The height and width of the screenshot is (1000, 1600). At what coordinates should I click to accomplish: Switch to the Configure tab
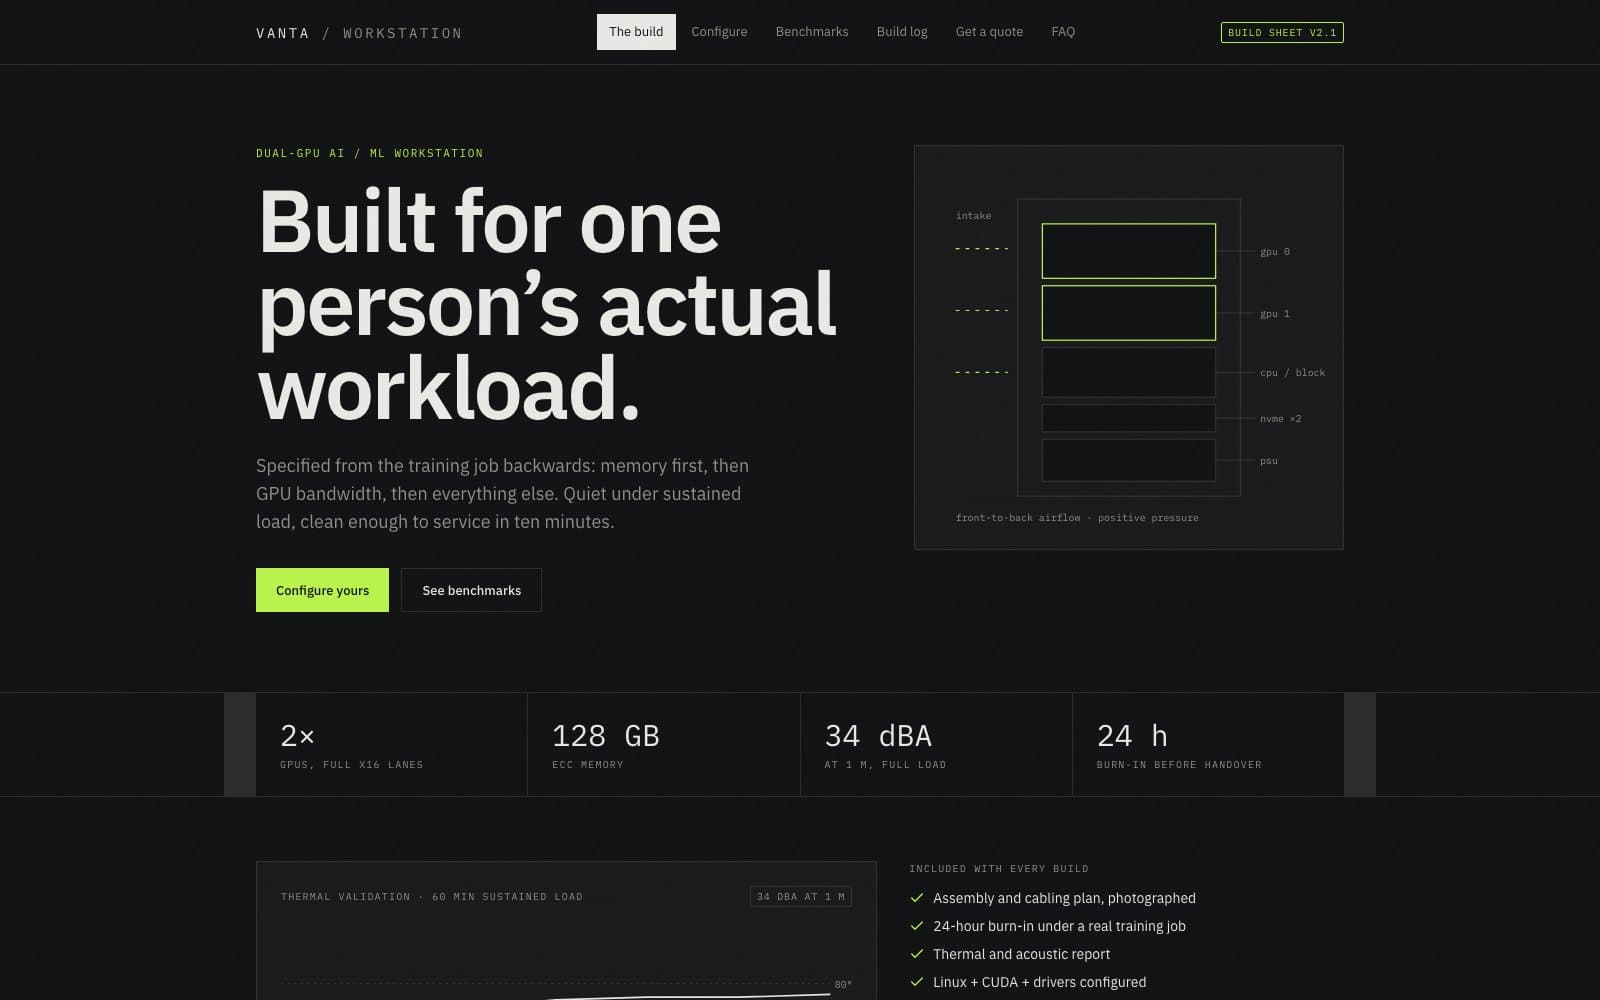pos(719,32)
